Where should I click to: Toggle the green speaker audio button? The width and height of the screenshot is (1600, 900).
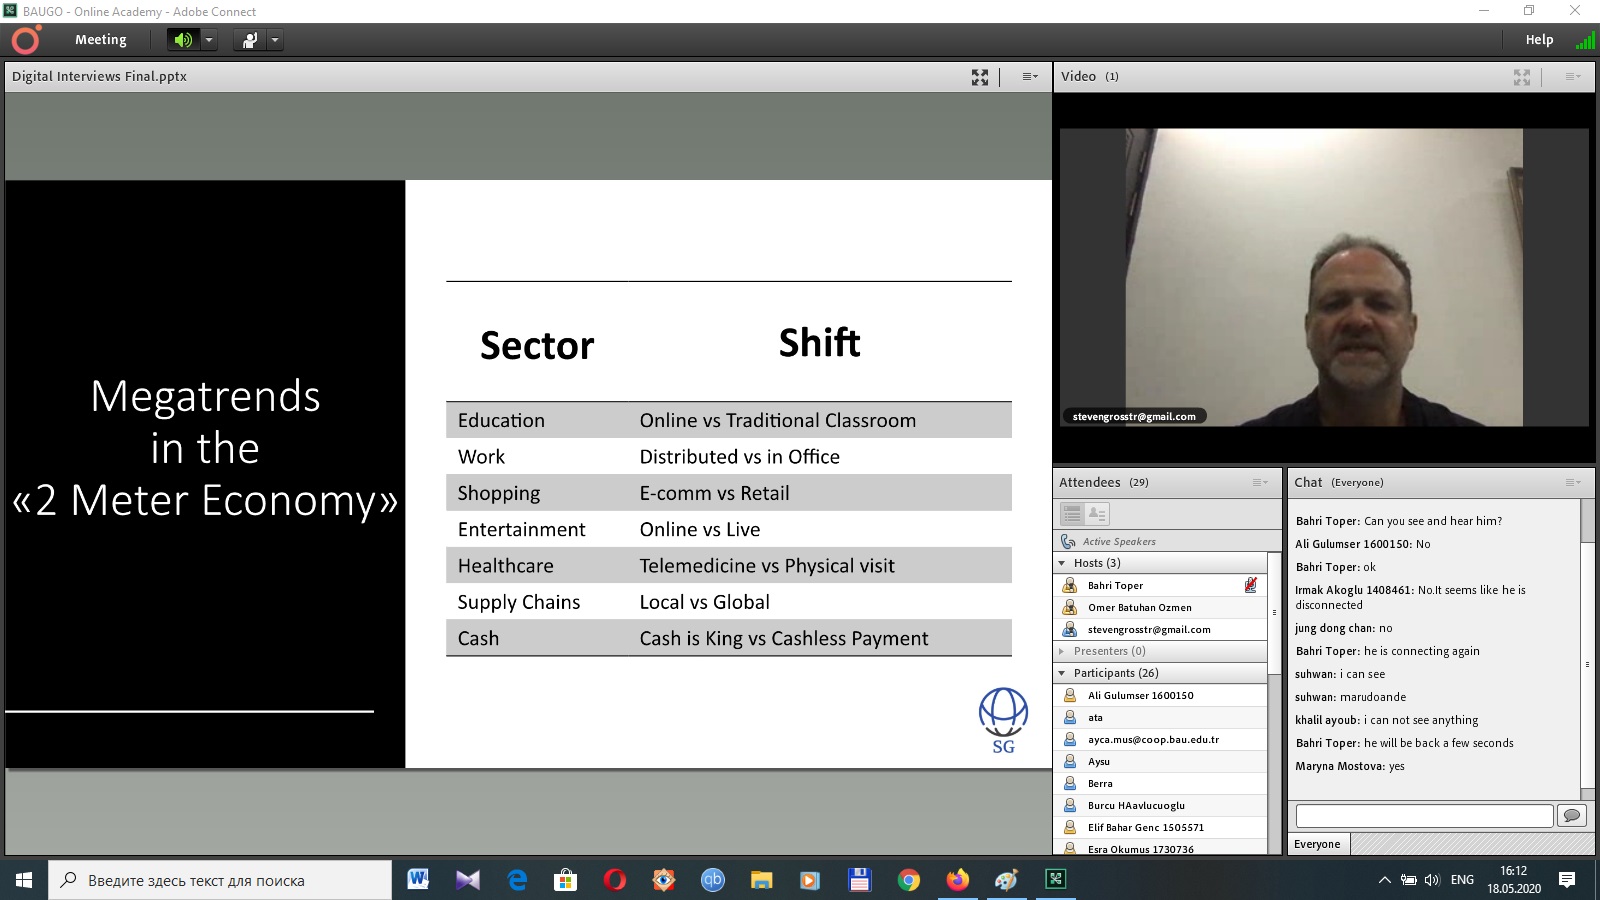pyautogui.click(x=183, y=40)
